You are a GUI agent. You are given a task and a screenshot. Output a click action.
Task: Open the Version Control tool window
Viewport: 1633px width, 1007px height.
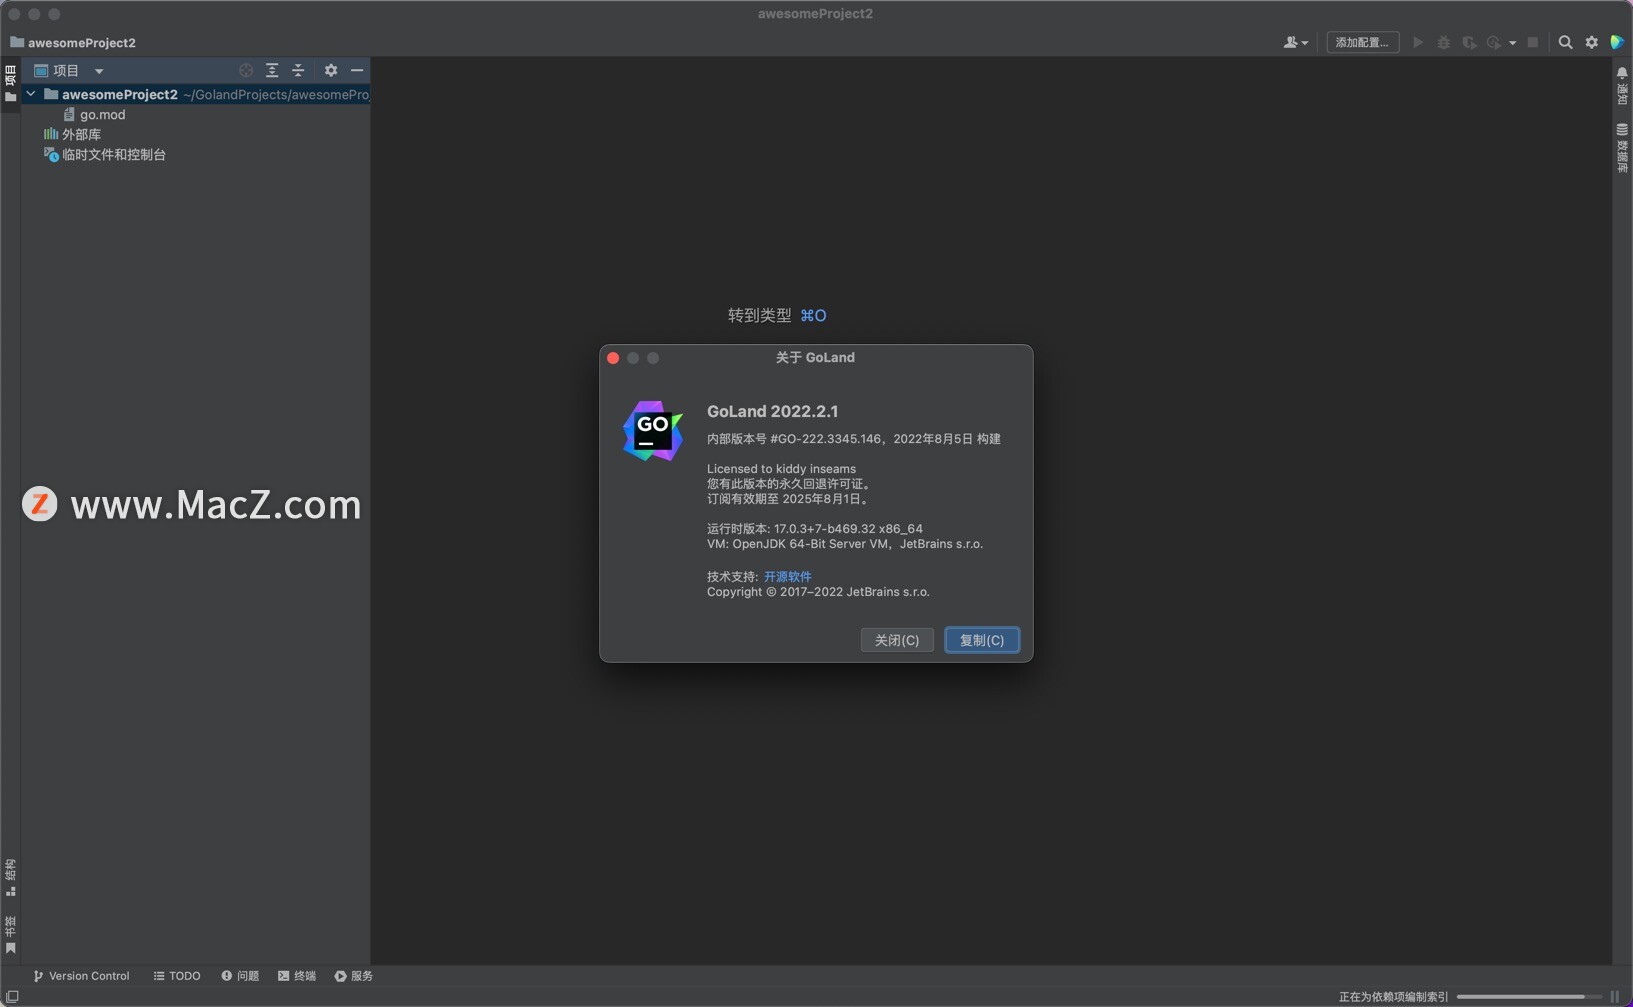point(82,976)
